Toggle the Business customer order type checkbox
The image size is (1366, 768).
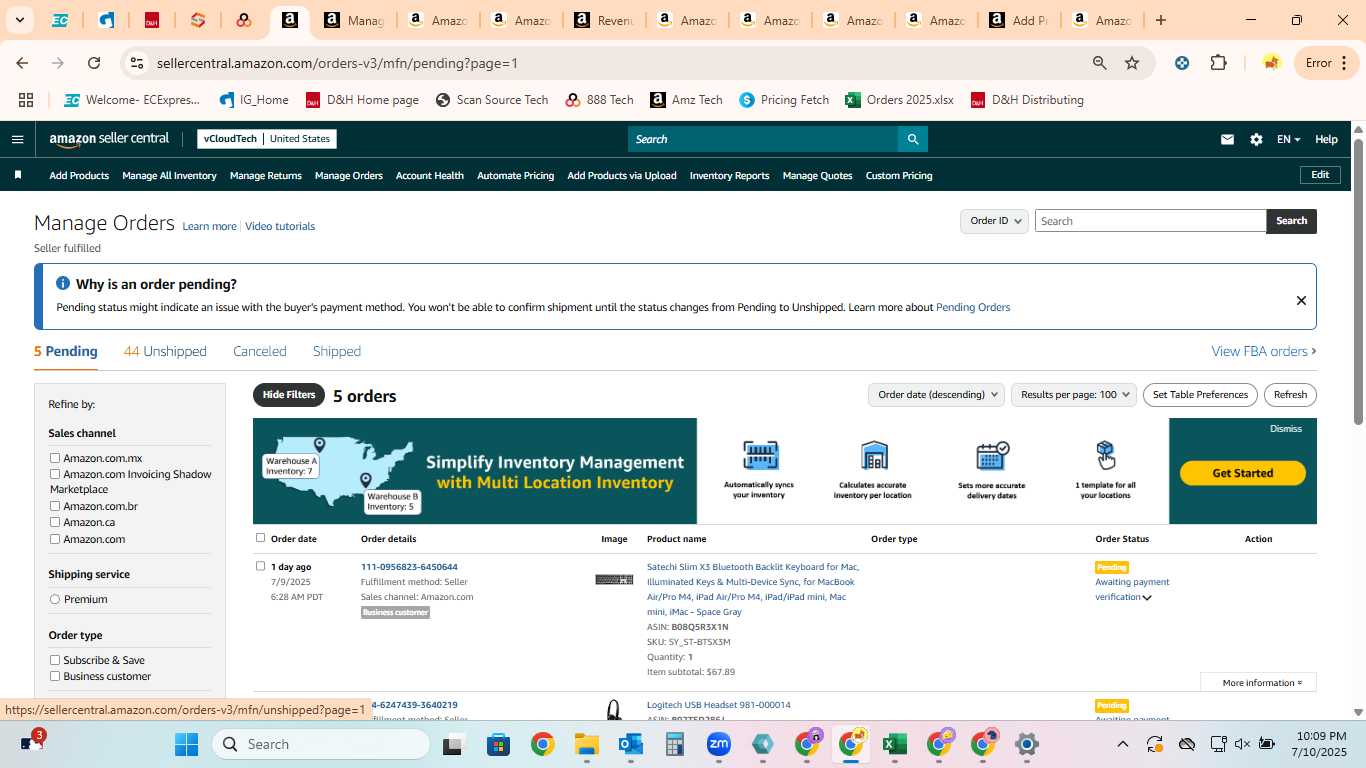tap(55, 676)
